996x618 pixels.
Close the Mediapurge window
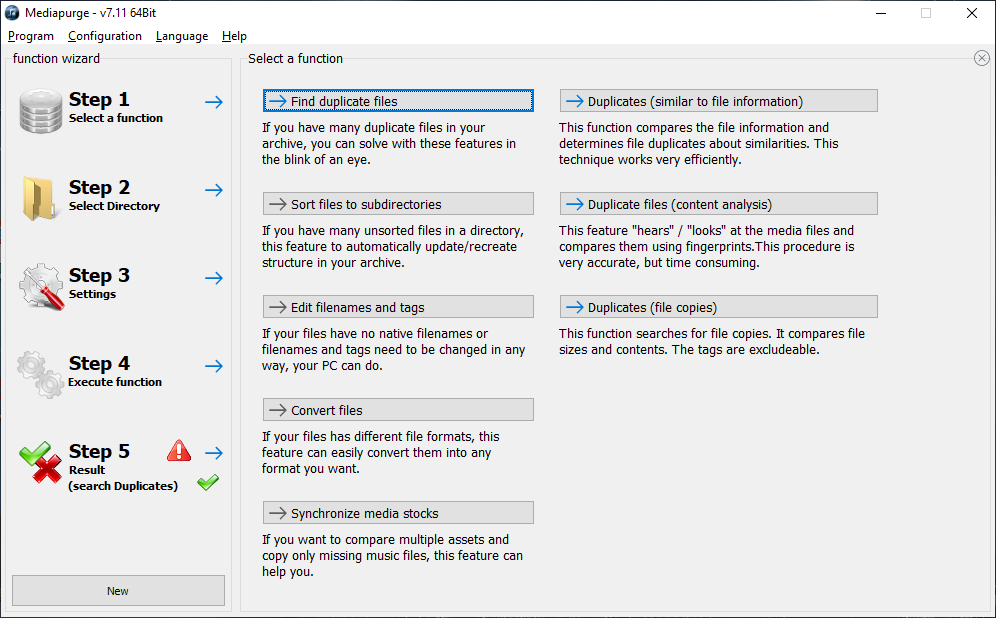click(x=972, y=13)
